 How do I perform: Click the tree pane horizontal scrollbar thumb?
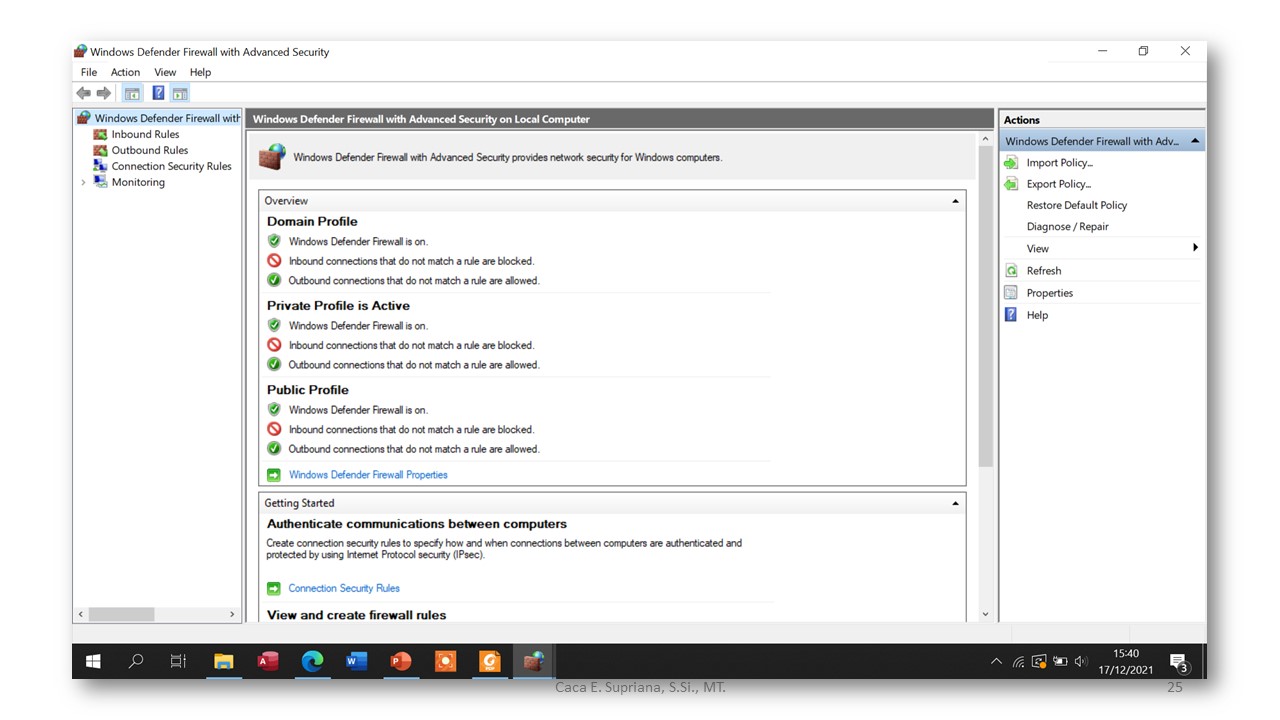pos(121,614)
